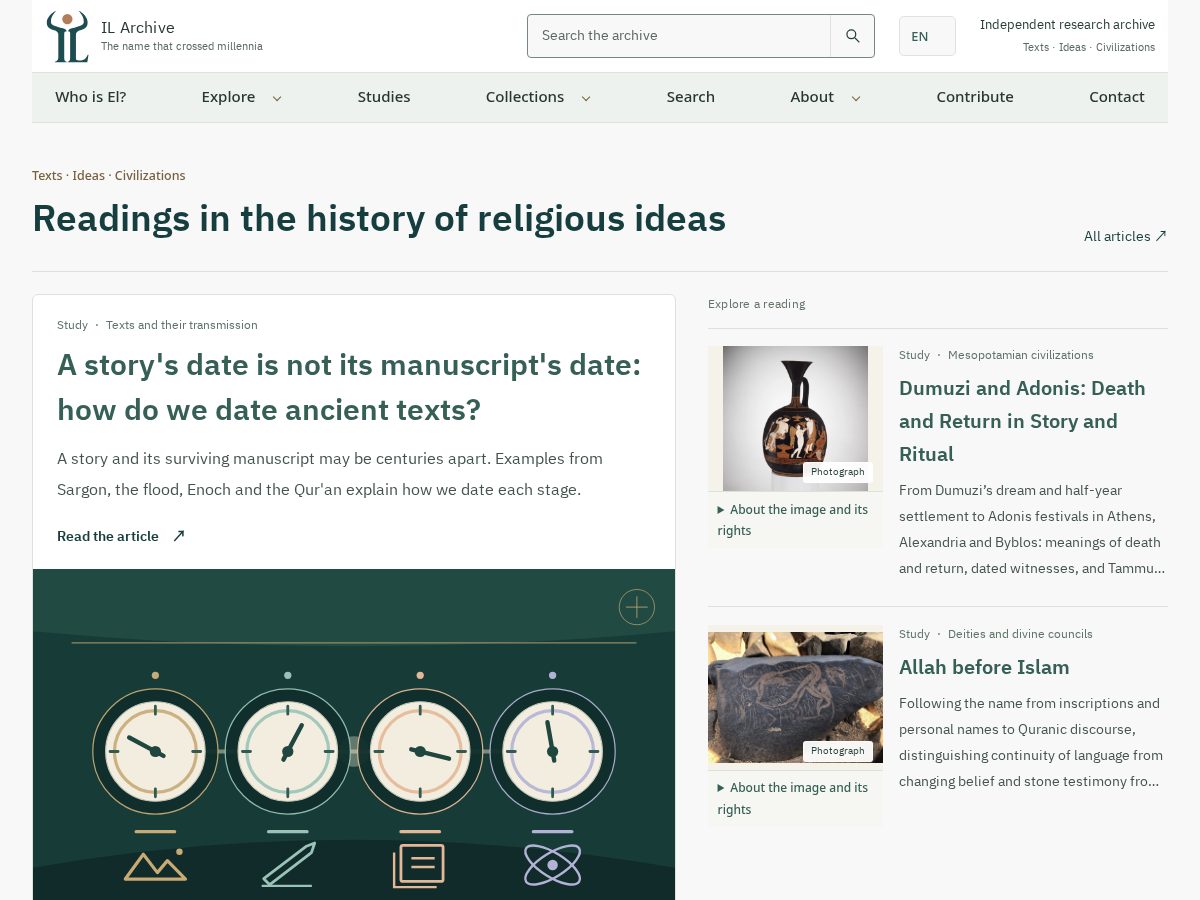Image resolution: width=1200 pixels, height=900 pixels.
Task: Click the carved stone photograph thumbnail
Action: (795, 697)
